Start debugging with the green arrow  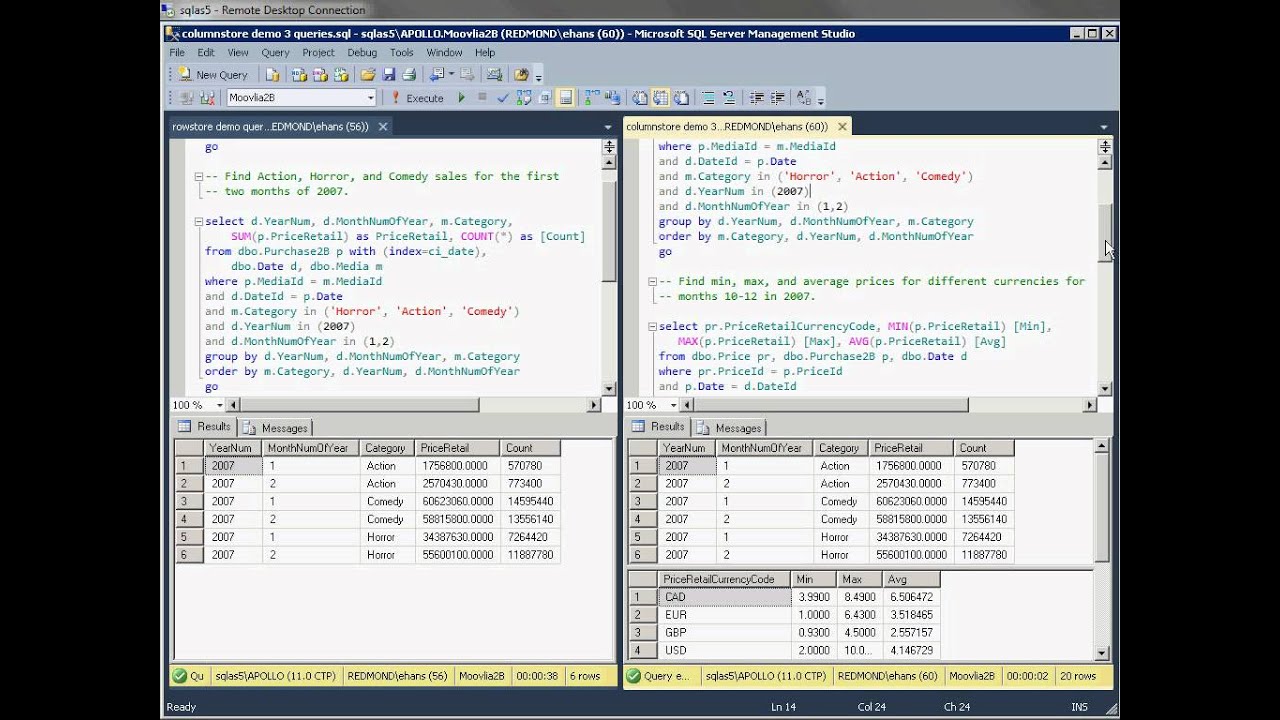coord(461,98)
